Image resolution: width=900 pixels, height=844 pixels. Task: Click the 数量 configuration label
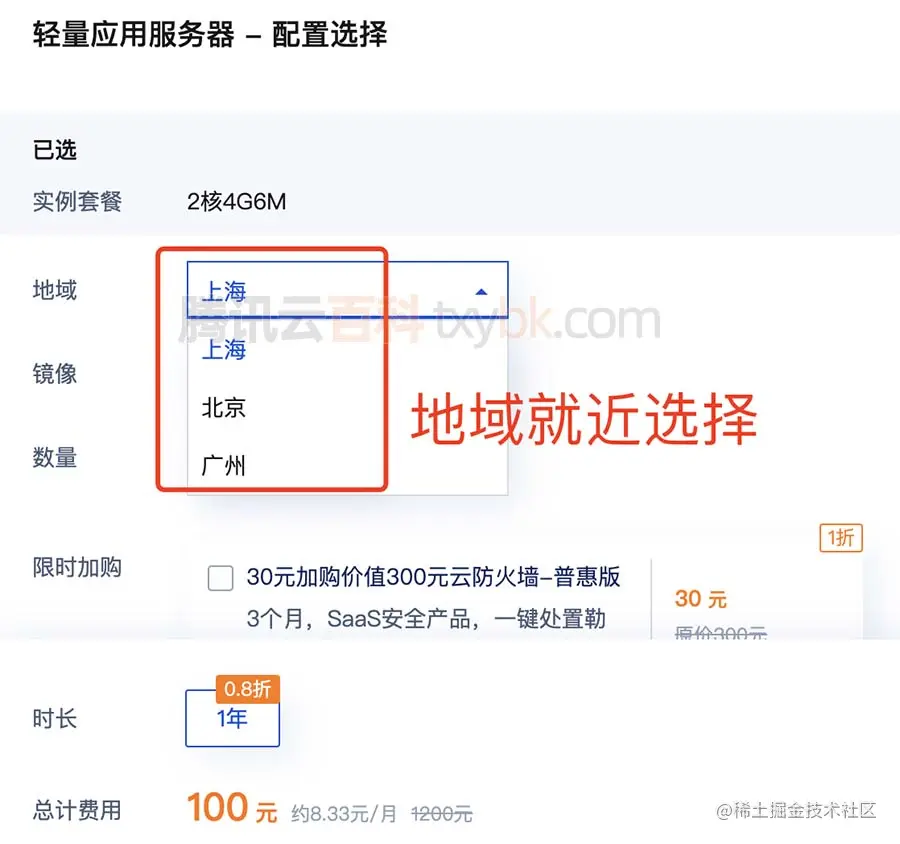53,458
